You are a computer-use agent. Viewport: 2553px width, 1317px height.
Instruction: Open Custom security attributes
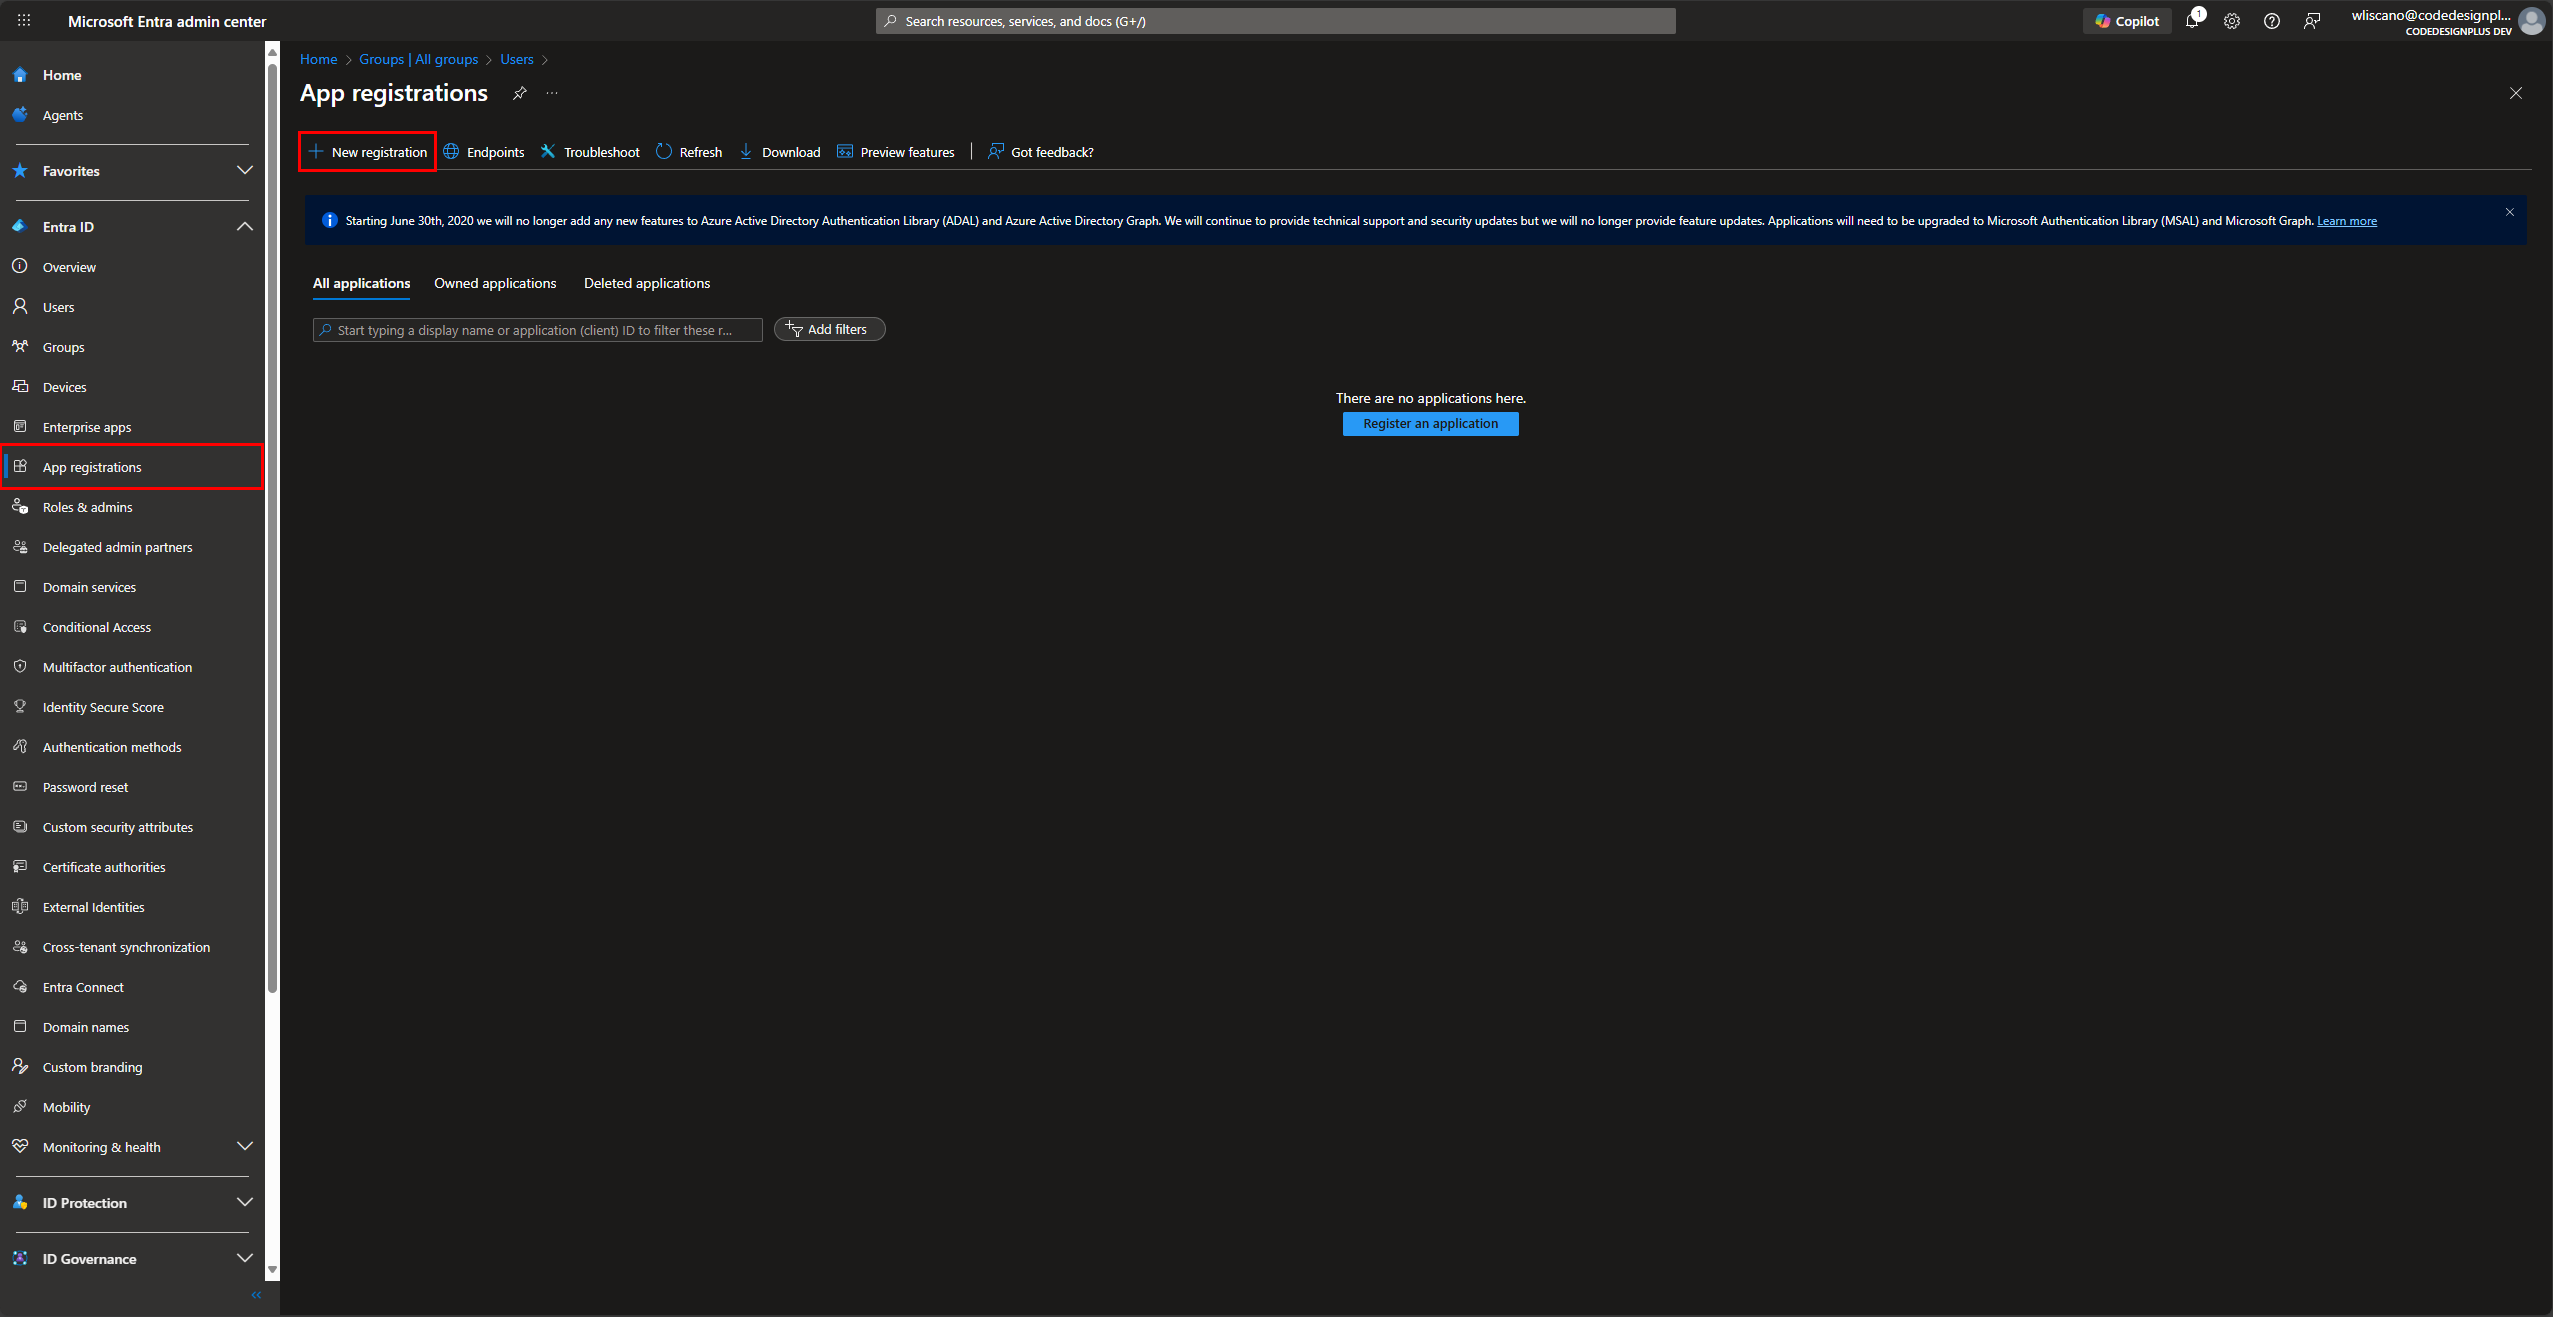click(132, 827)
